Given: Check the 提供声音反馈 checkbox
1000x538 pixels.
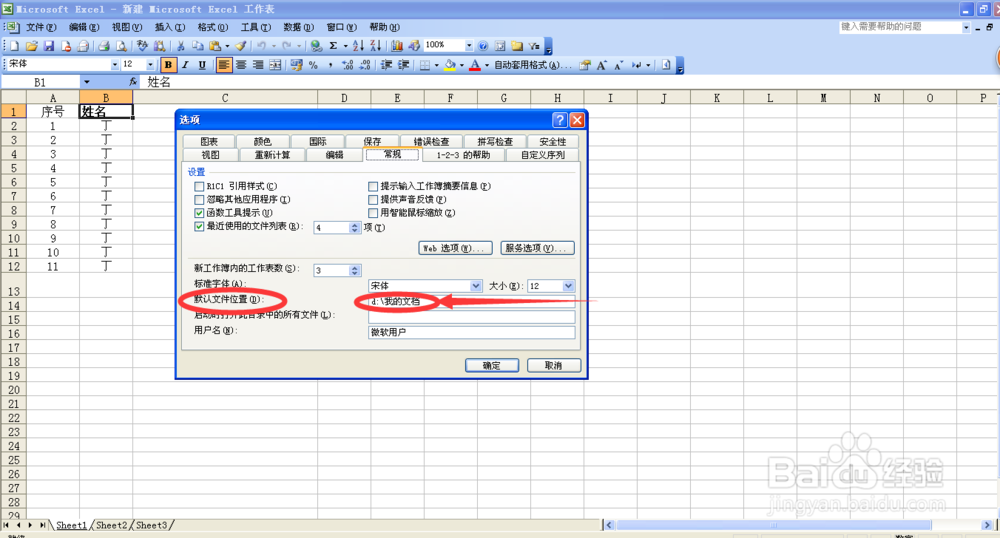Looking at the screenshot, I should click(373, 200).
